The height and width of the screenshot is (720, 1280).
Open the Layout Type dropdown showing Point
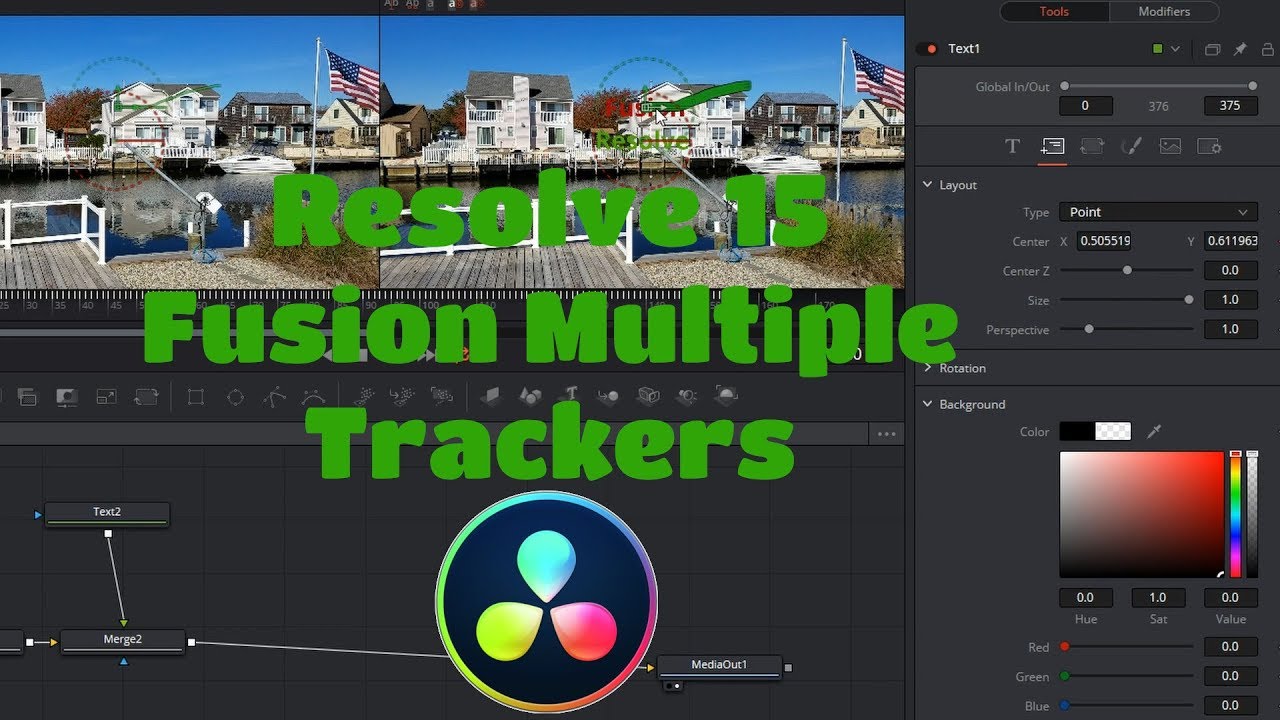[x=1158, y=212]
